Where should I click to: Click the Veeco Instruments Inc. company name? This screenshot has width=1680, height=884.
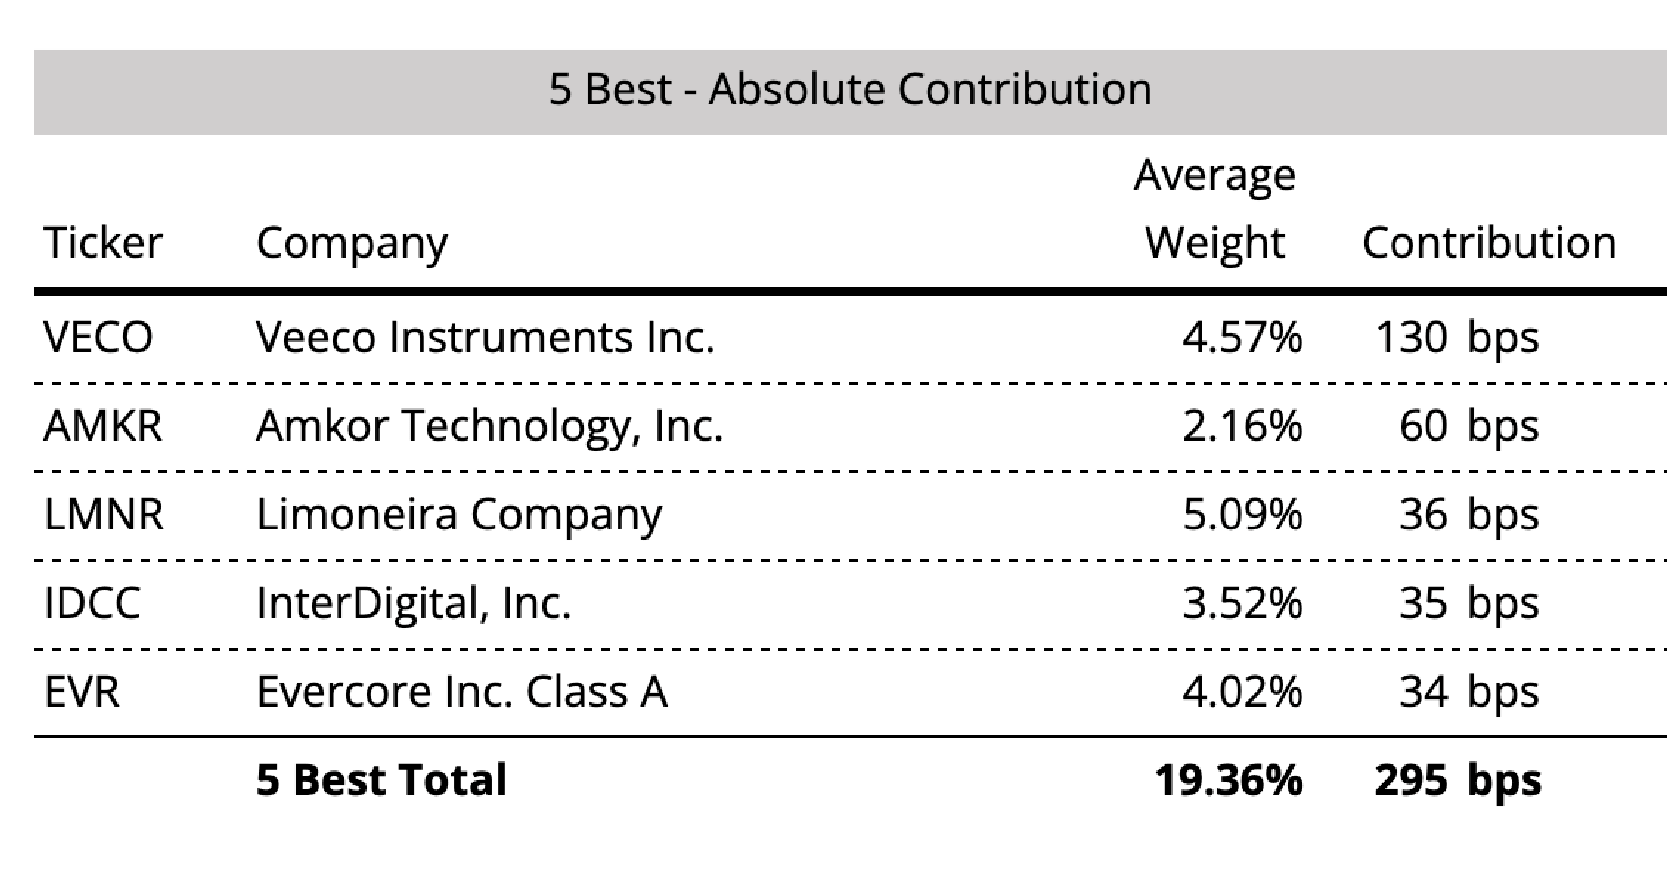point(485,337)
